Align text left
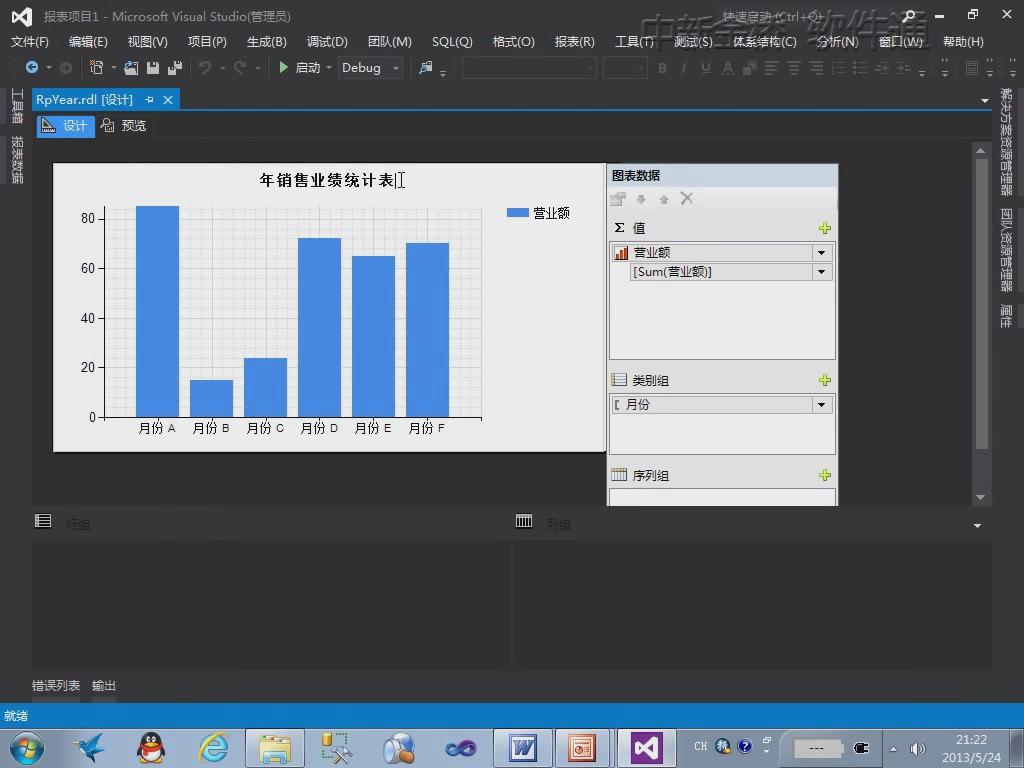1024x768 pixels. point(772,68)
